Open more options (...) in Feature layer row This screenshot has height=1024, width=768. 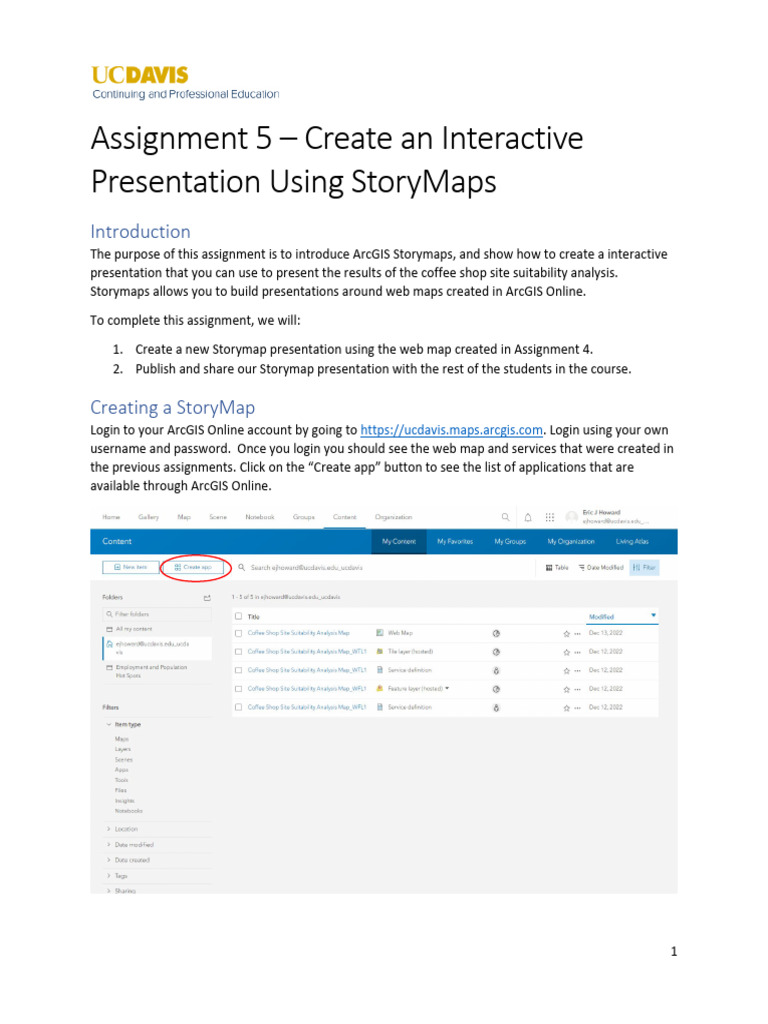[x=577, y=689]
